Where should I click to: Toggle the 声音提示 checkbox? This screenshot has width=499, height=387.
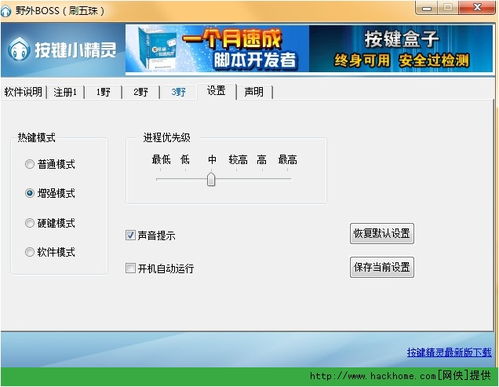[x=130, y=235]
